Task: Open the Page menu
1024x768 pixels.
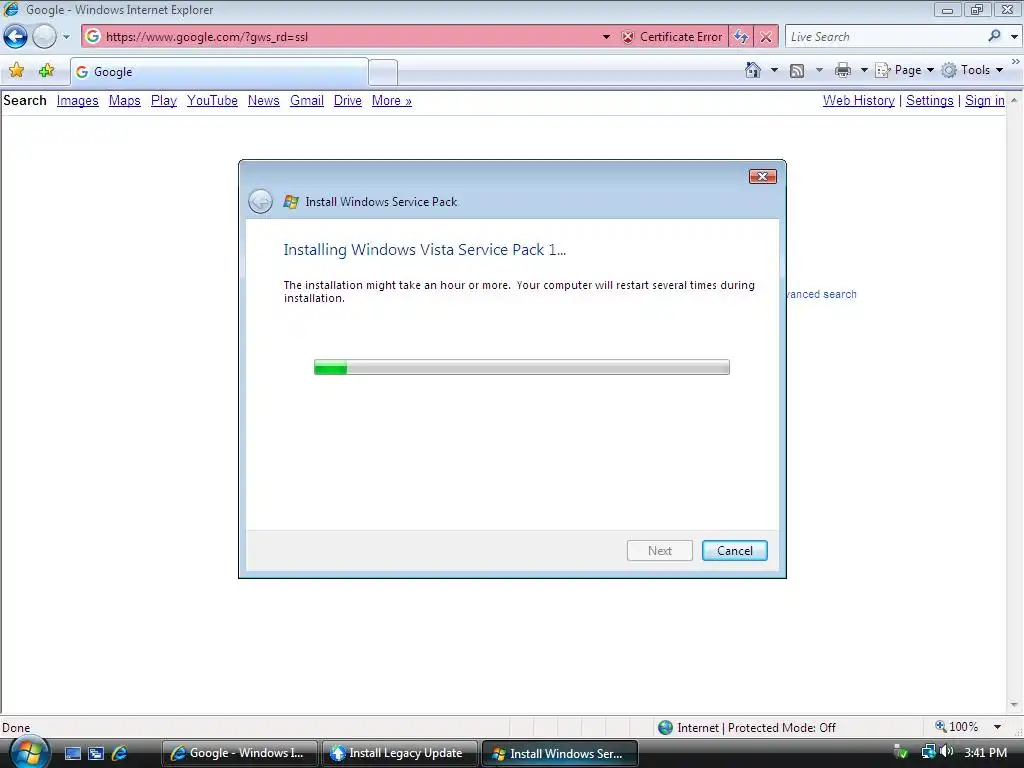Action: coord(904,70)
